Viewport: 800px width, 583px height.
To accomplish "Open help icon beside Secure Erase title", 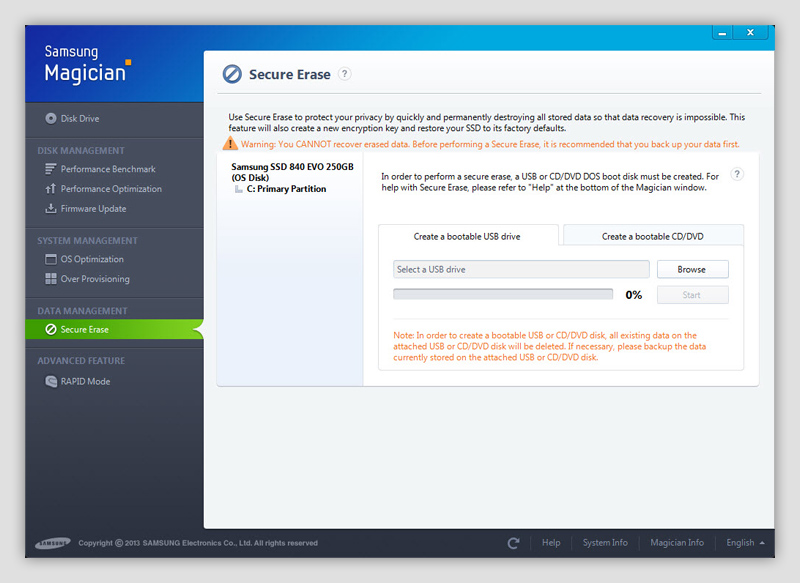I will (345, 74).
